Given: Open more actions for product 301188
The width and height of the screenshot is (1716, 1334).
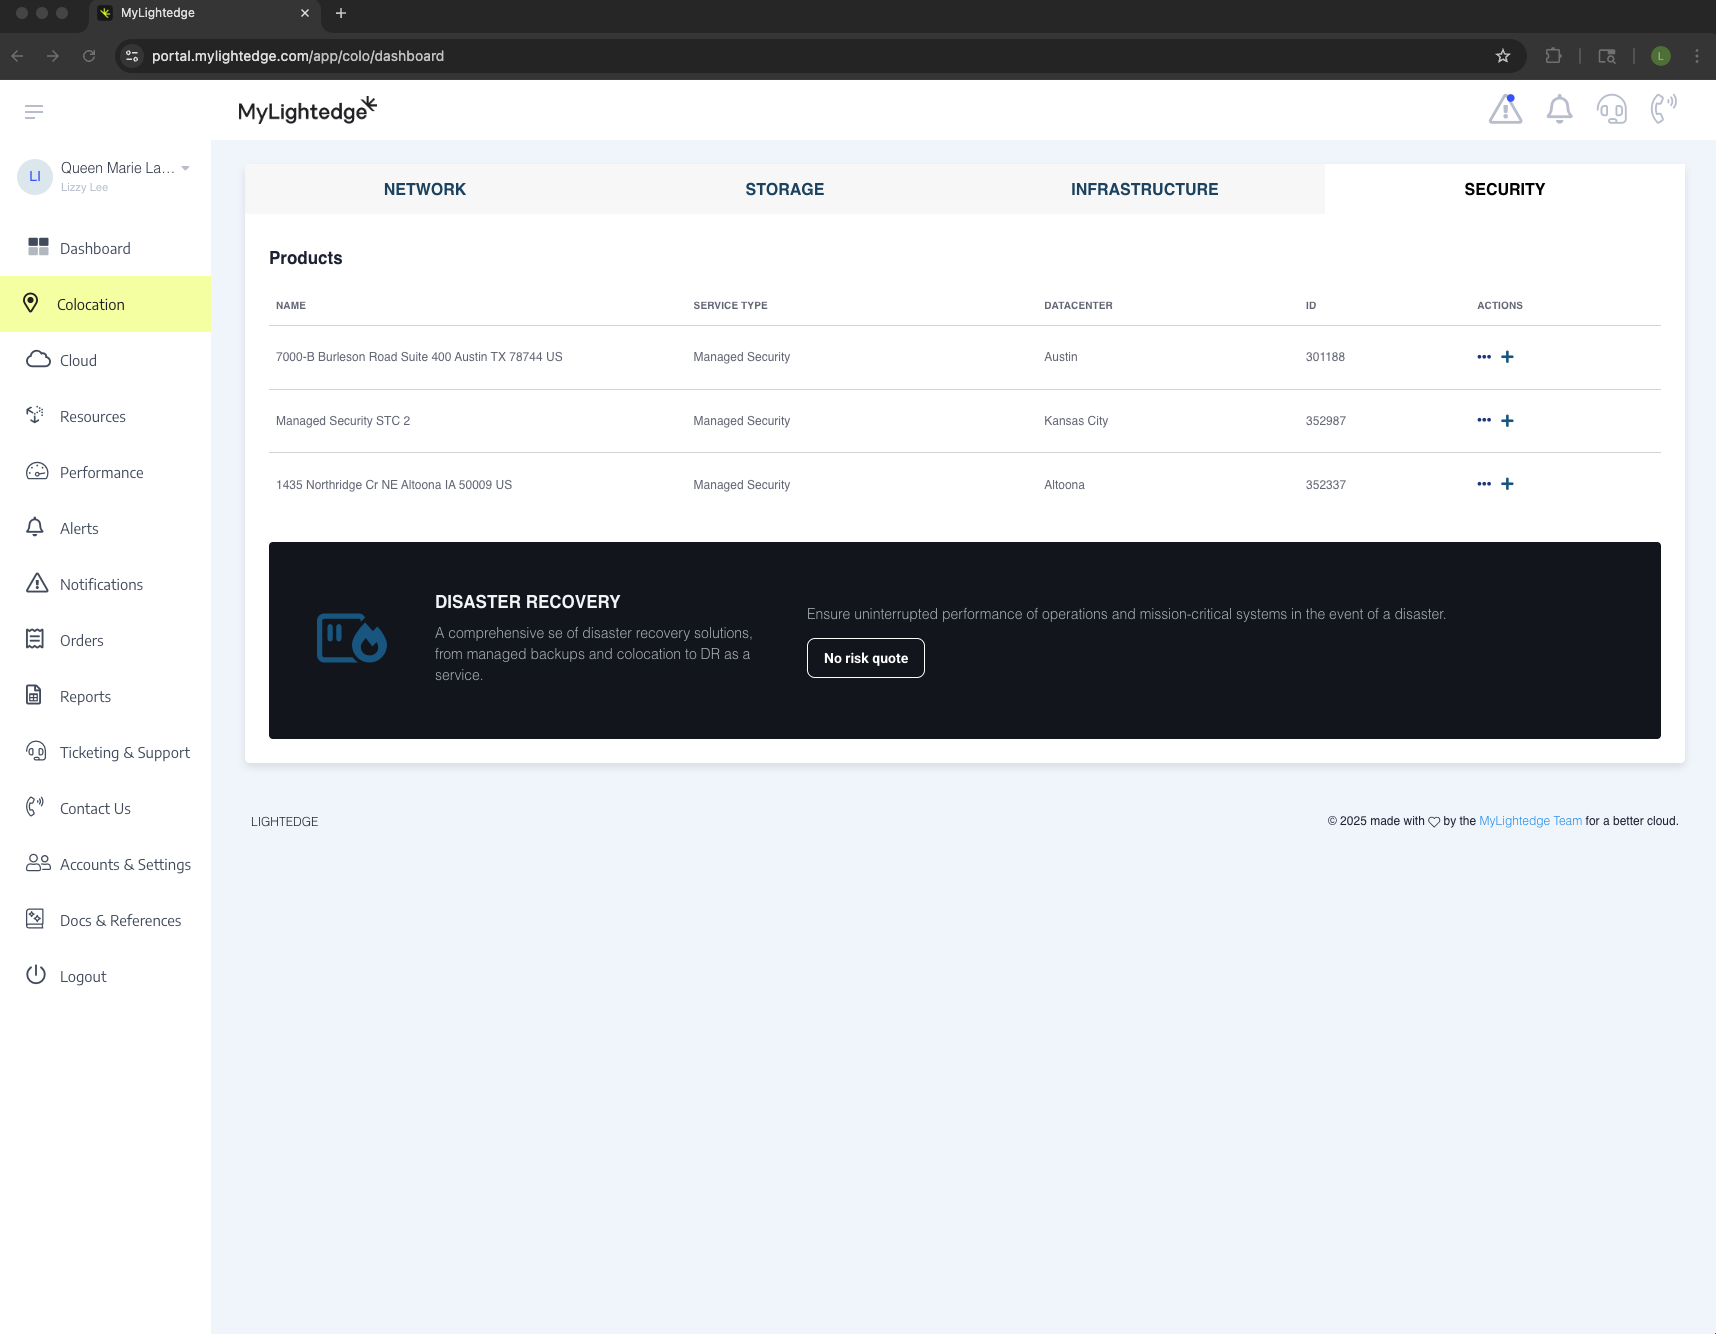Looking at the screenshot, I should 1484,357.
